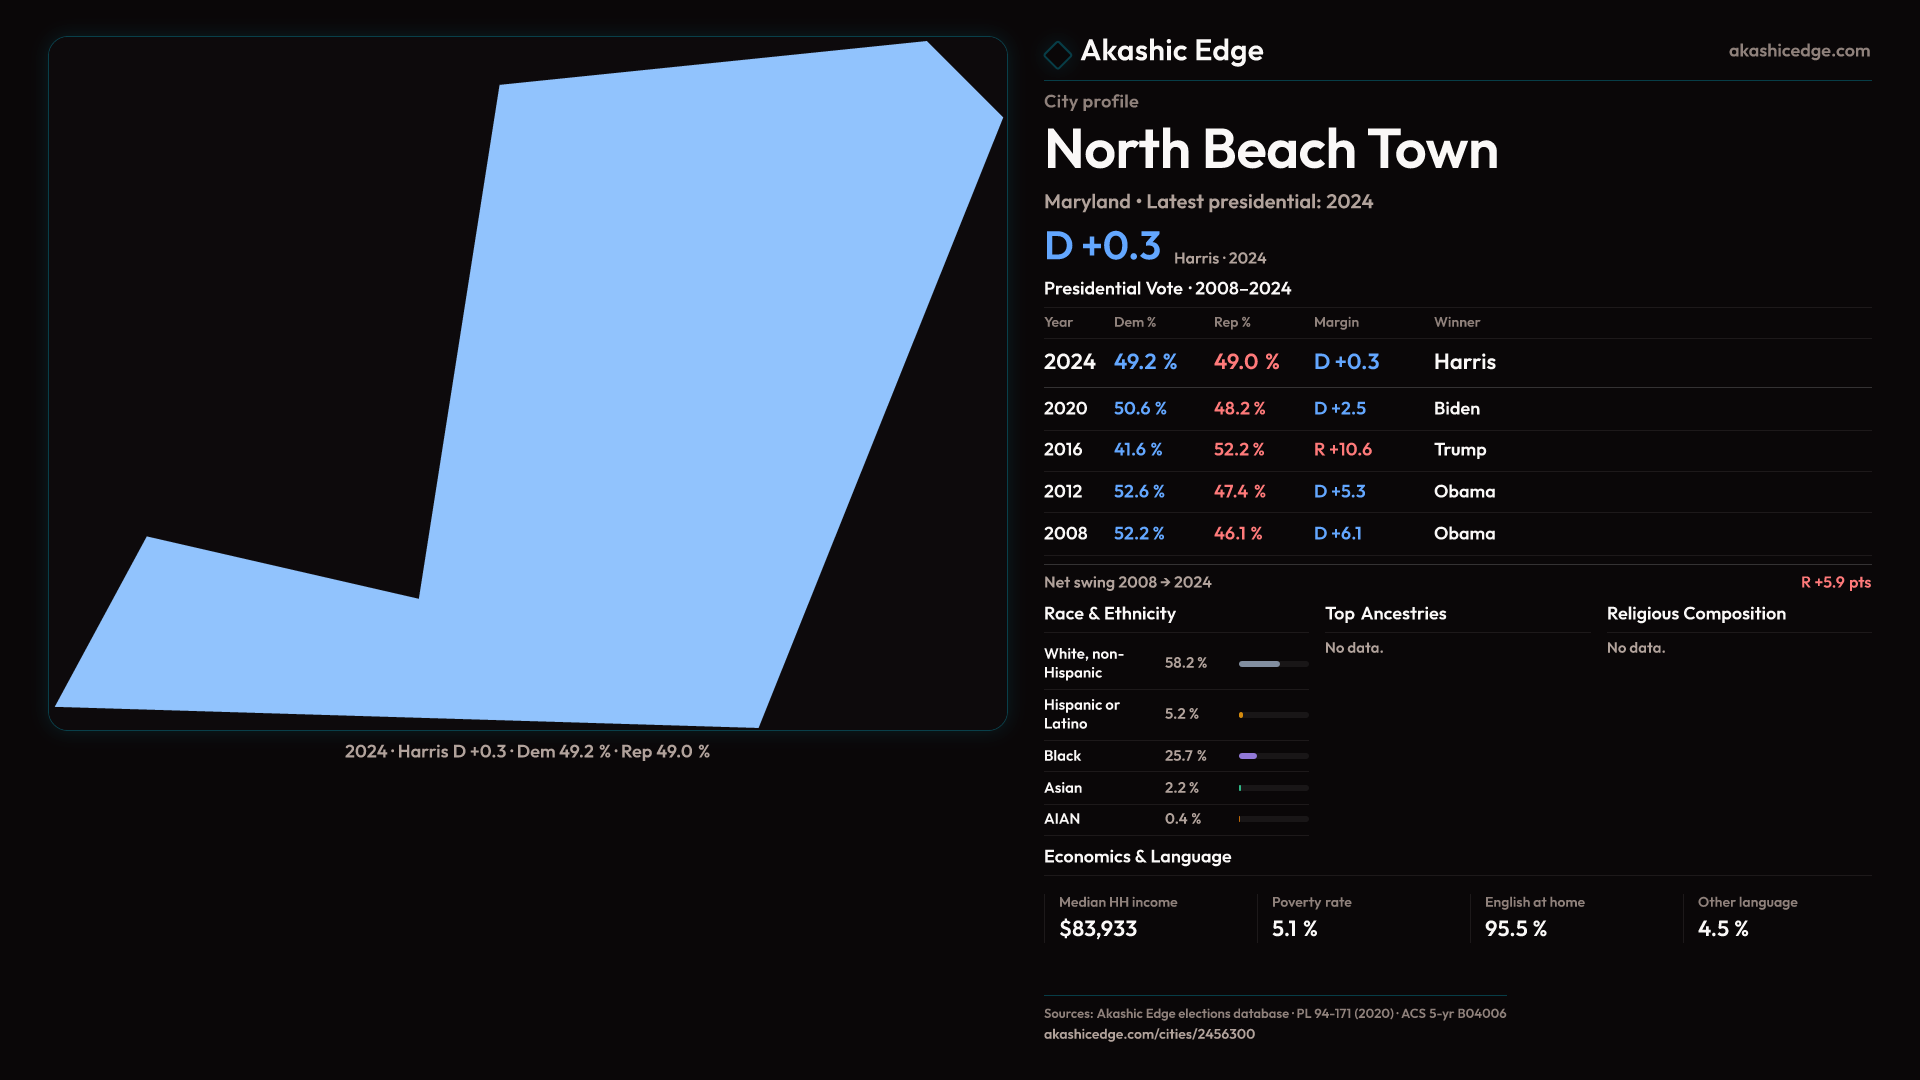Click the Akashic Edge diamond logo icon
Screen dimensions: 1920x1080
pyautogui.click(x=1057, y=54)
